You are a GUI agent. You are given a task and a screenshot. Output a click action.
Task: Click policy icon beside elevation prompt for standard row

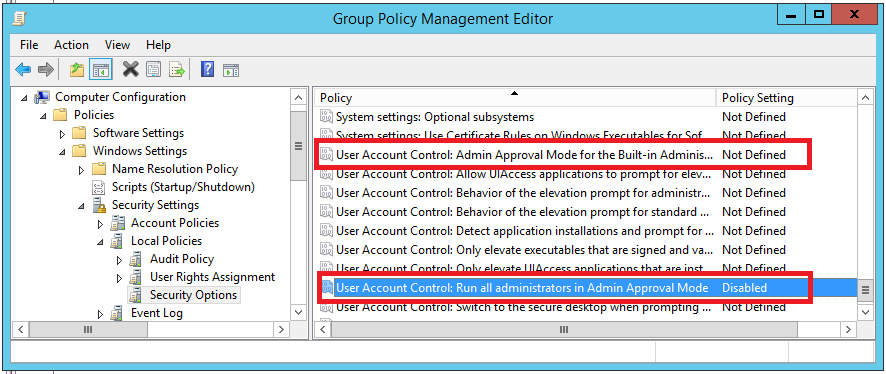[x=327, y=212]
